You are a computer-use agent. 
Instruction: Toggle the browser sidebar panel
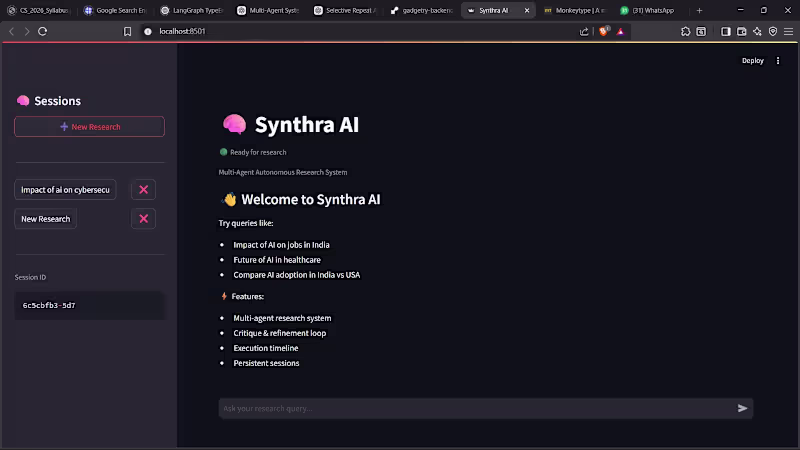click(726, 31)
